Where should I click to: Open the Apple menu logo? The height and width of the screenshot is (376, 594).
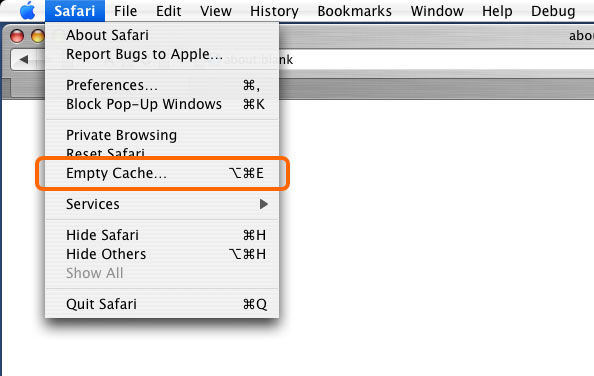pyautogui.click(x=28, y=11)
